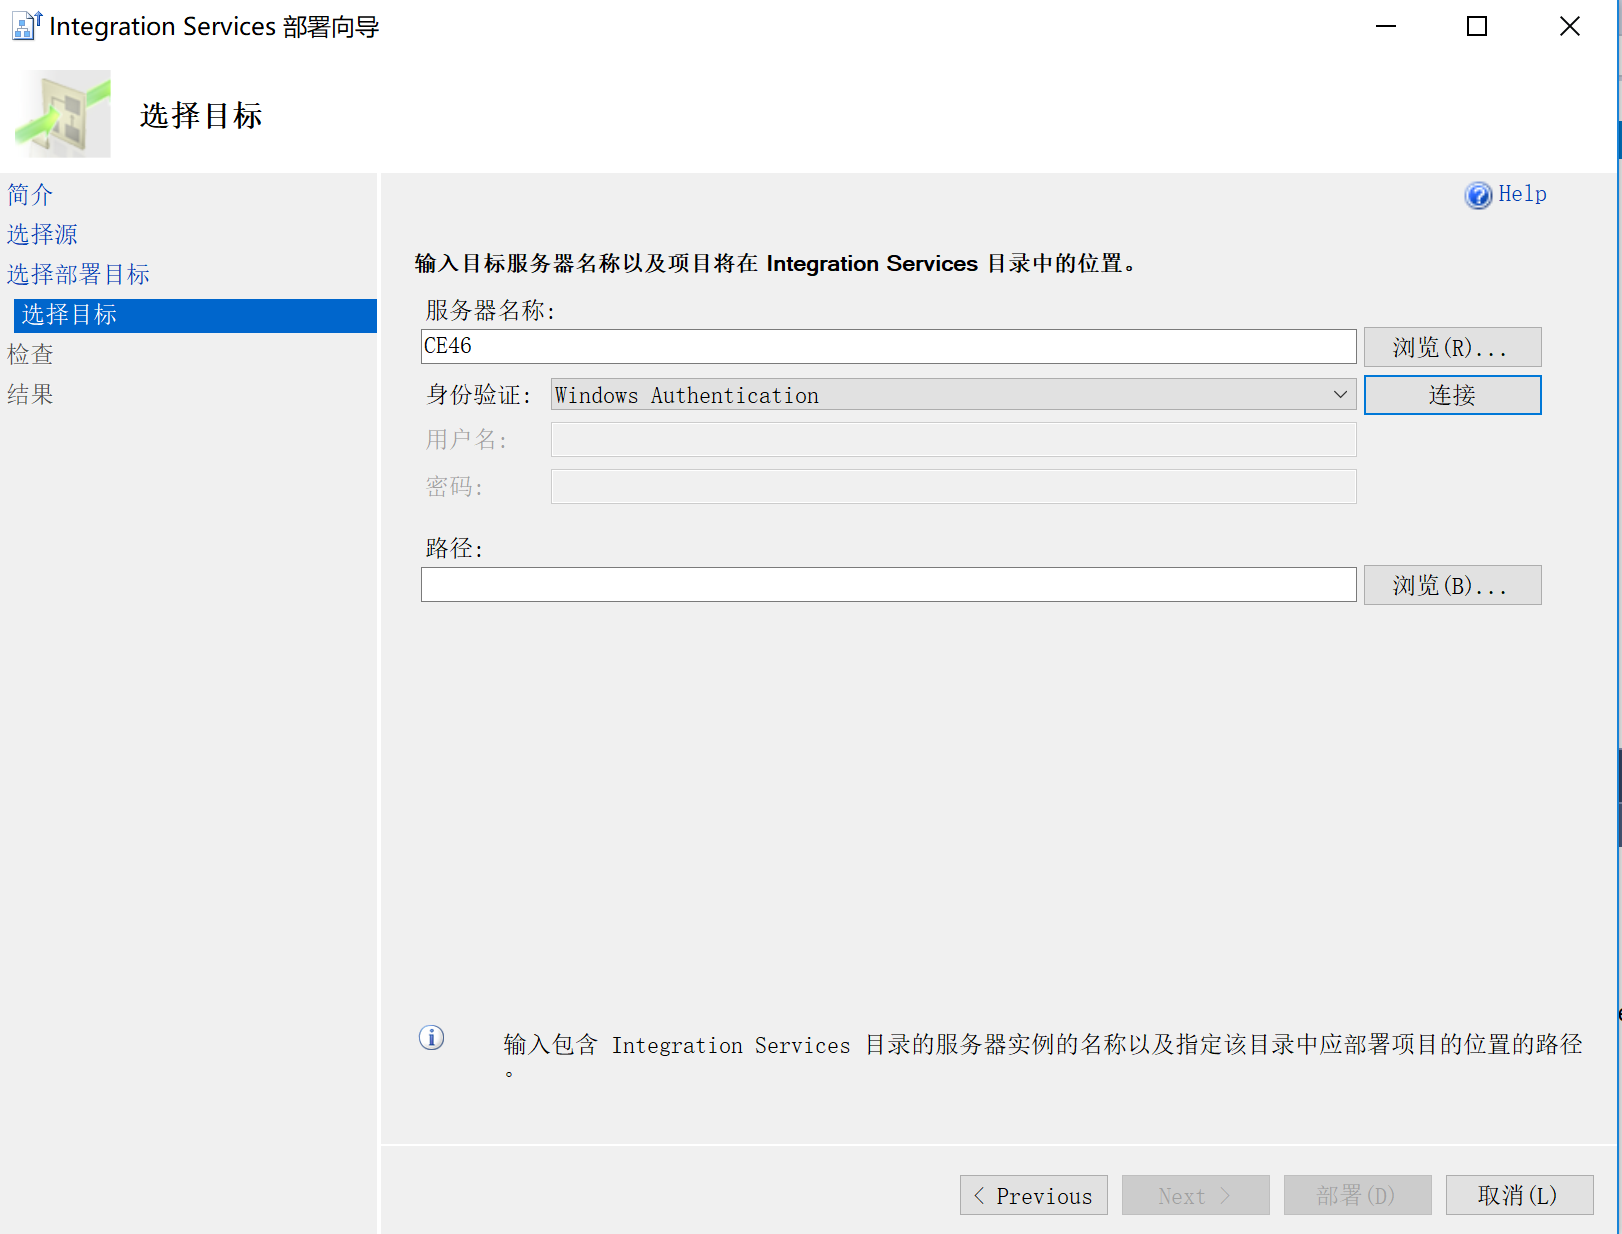
Task: Click the 连接 button
Action: coord(1452,395)
